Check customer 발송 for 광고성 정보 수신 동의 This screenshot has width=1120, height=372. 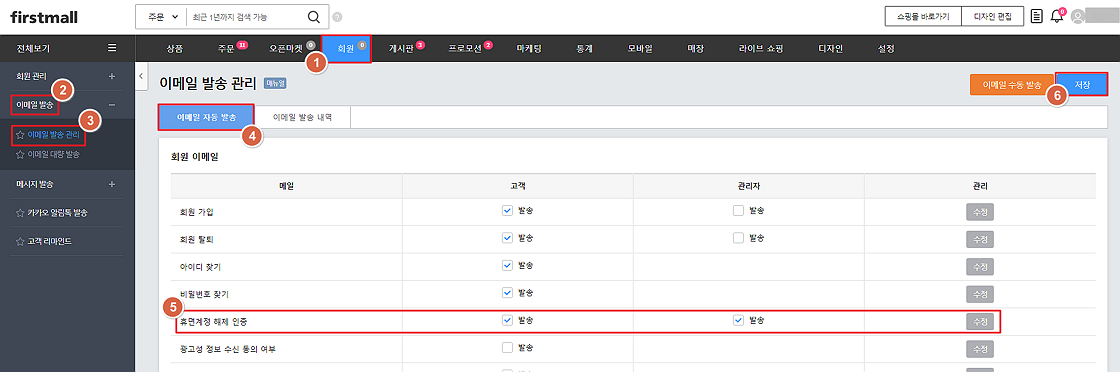tap(507, 348)
